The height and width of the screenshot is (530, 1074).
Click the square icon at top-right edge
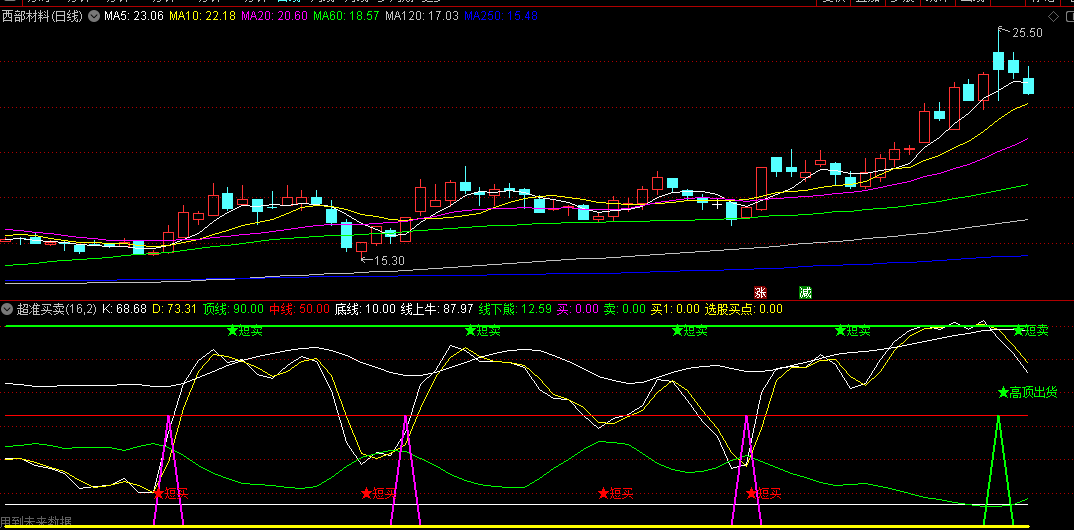pyautogui.click(x=1068, y=17)
